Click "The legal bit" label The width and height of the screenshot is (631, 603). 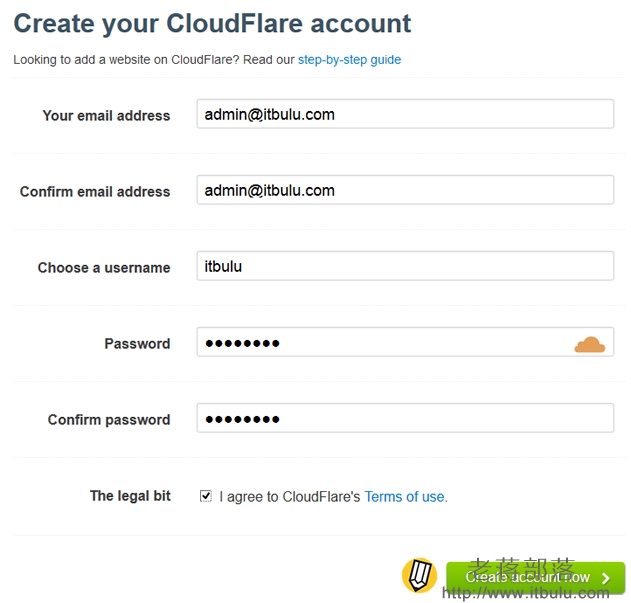[x=130, y=495]
